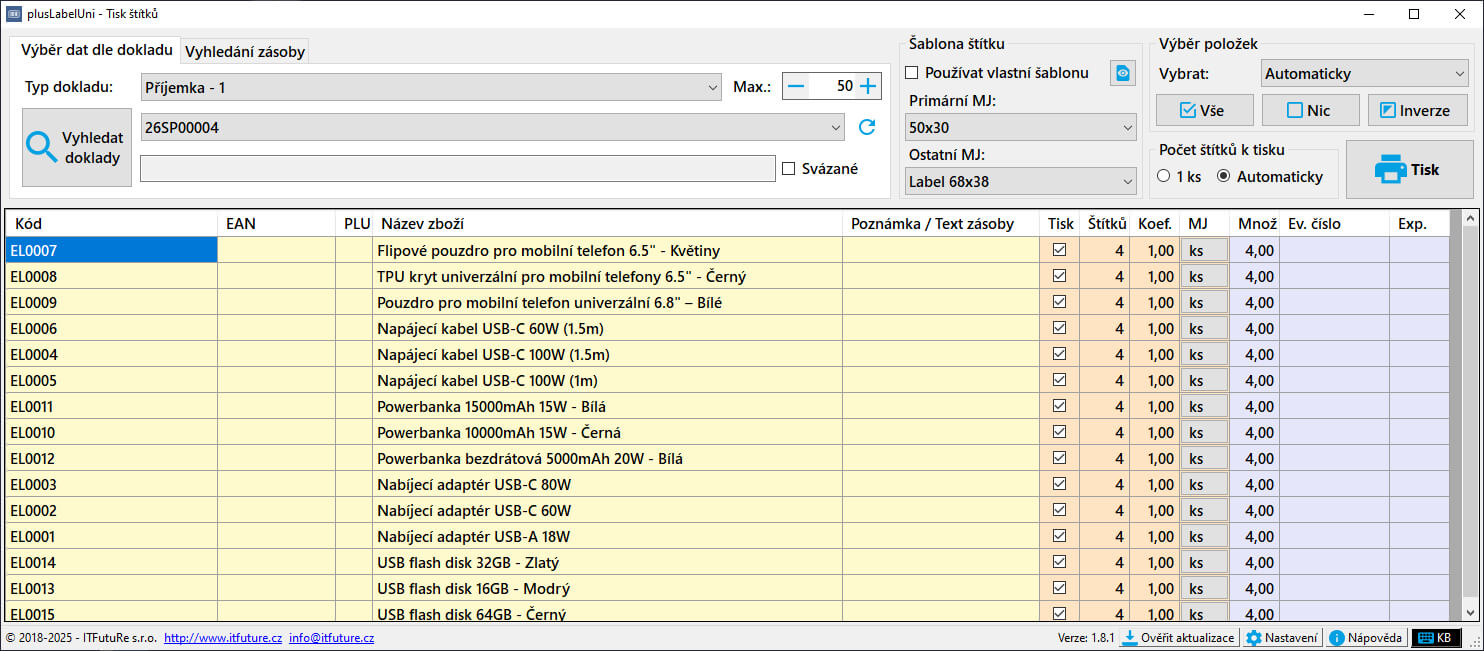Image resolution: width=1484 pixels, height=651 pixels.
Task: Click plus to increase Max. value
Action: 868,86
